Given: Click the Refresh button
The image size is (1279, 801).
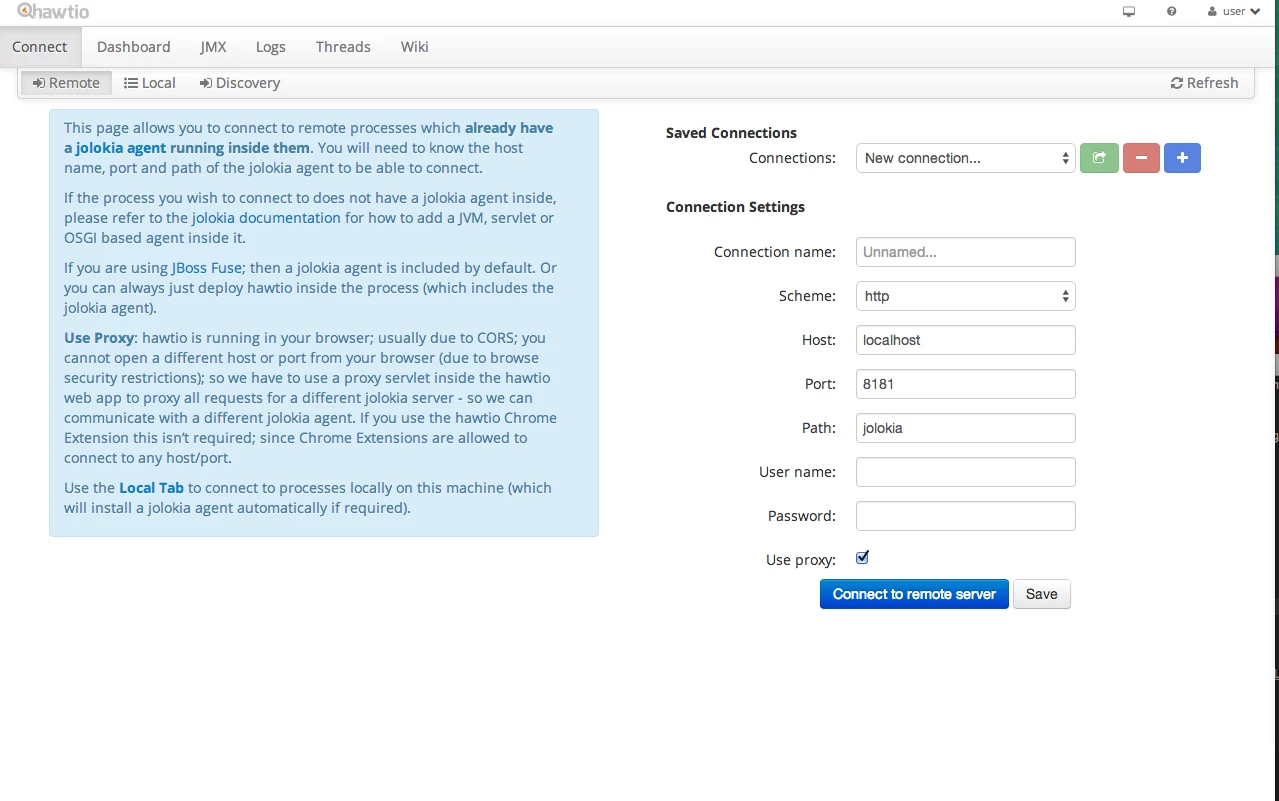Looking at the screenshot, I should point(1205,83).
